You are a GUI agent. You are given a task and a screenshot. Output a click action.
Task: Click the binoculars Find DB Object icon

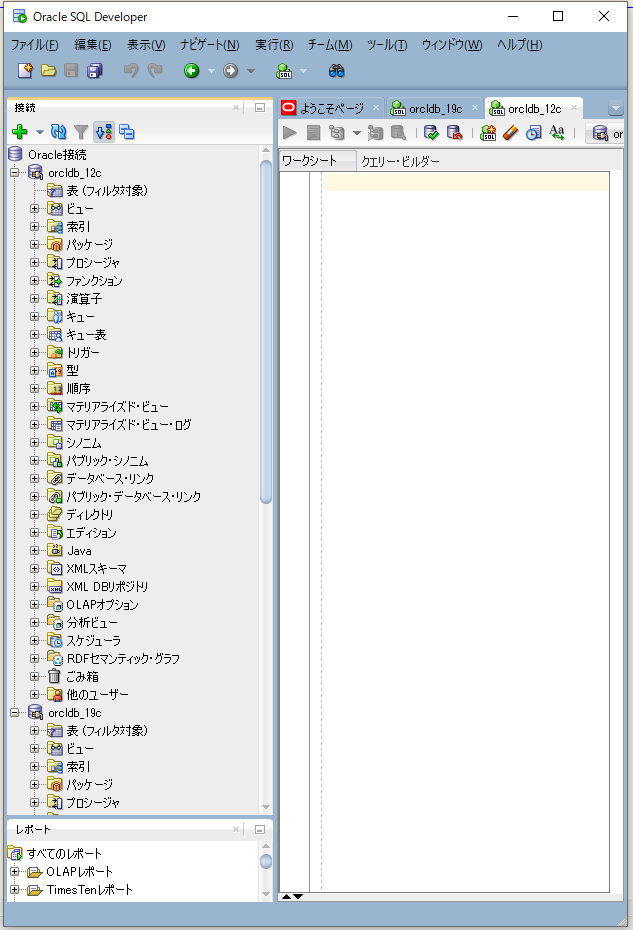tap(336, 71)
